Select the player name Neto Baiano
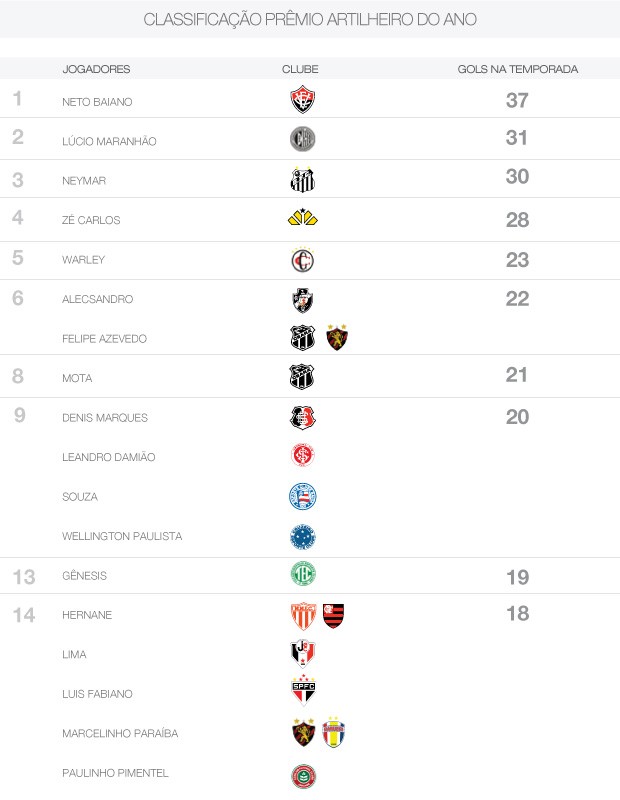The height and width of the screenshot is (800, 620). click(x=97, y=102)
